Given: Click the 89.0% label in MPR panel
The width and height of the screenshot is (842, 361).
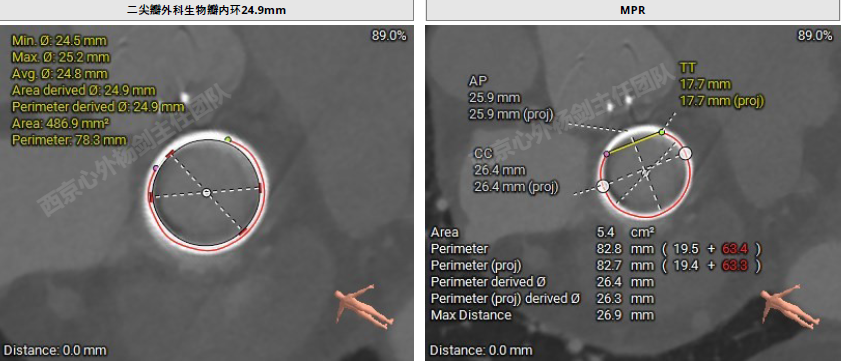Looking at the screenshot, I should (815, 35).
